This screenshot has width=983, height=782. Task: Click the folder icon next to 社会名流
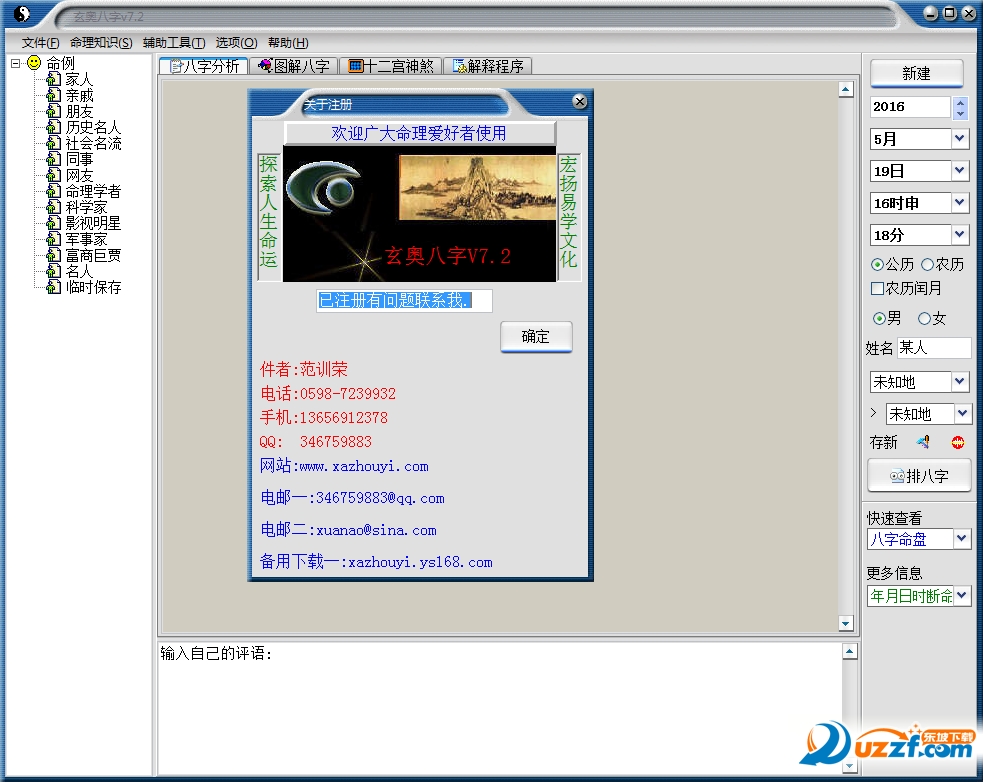click(54, 143)
